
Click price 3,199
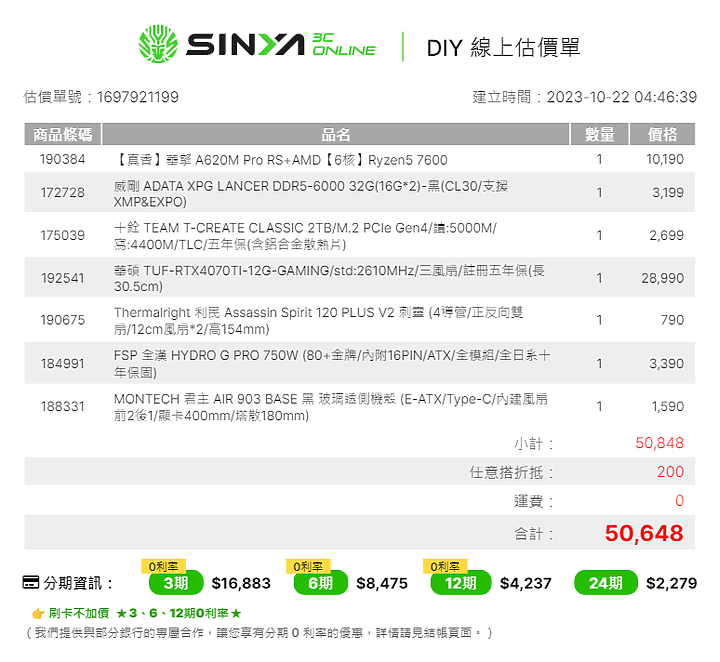[668, 192]
